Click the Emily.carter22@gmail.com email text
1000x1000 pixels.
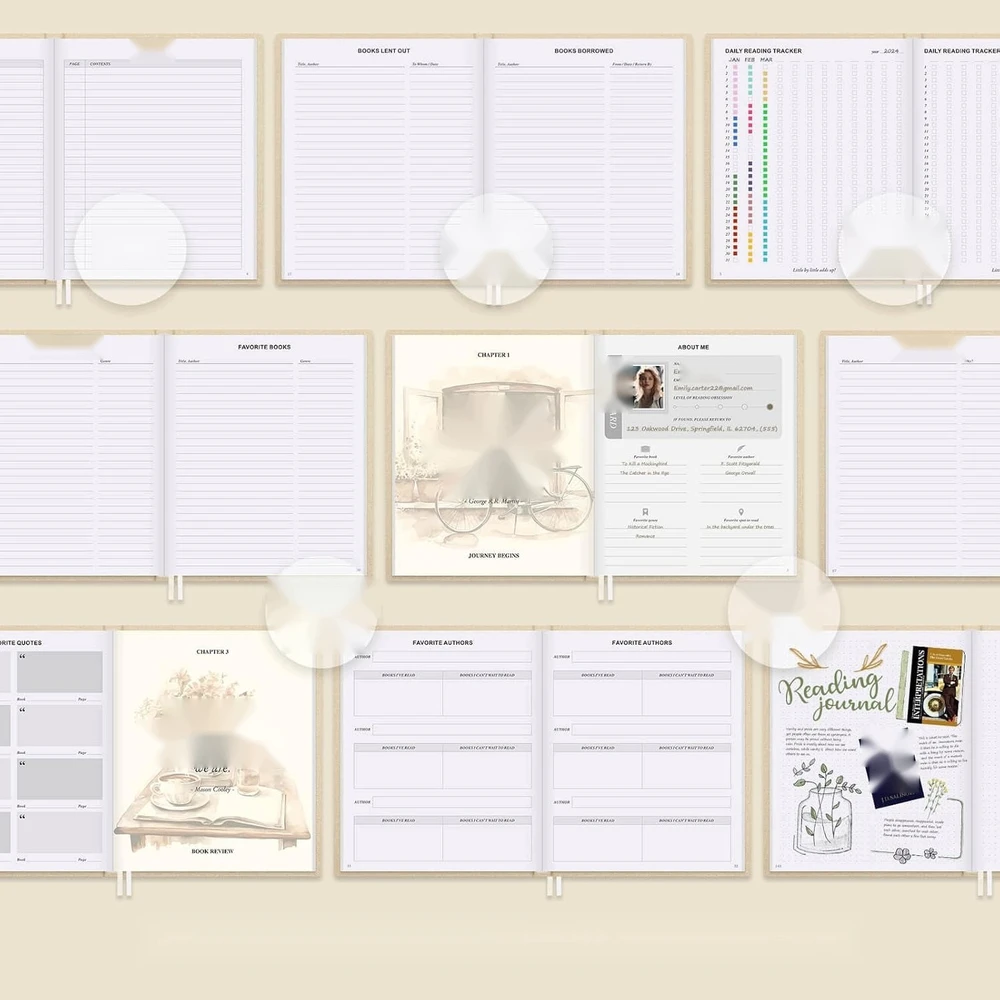pos(713,388)
